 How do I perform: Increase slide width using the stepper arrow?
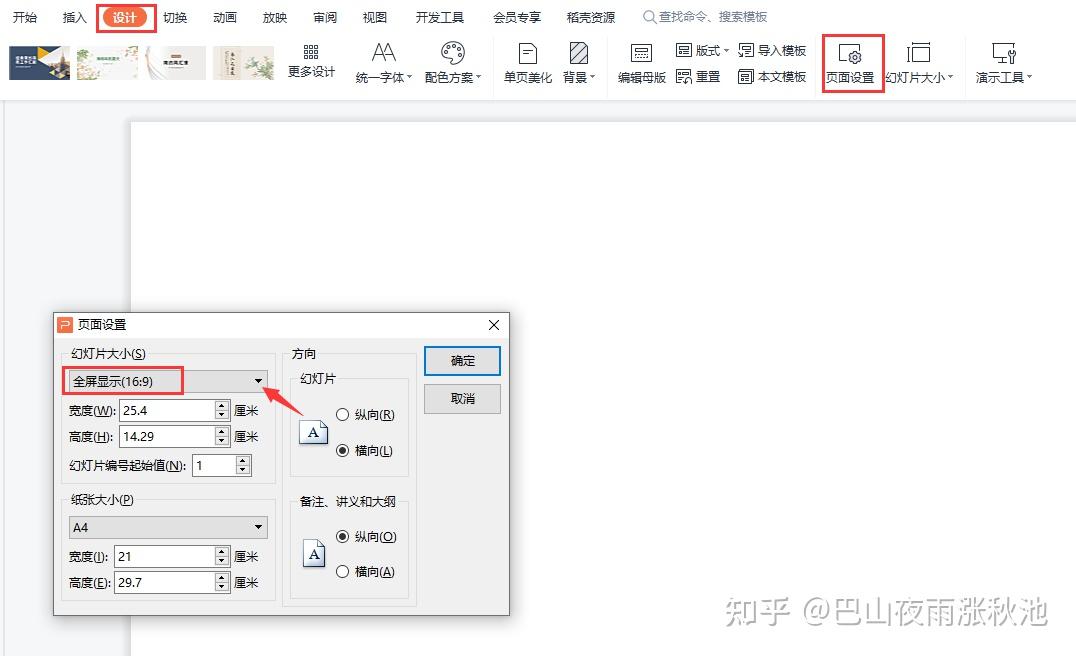(x=221, y=405)
